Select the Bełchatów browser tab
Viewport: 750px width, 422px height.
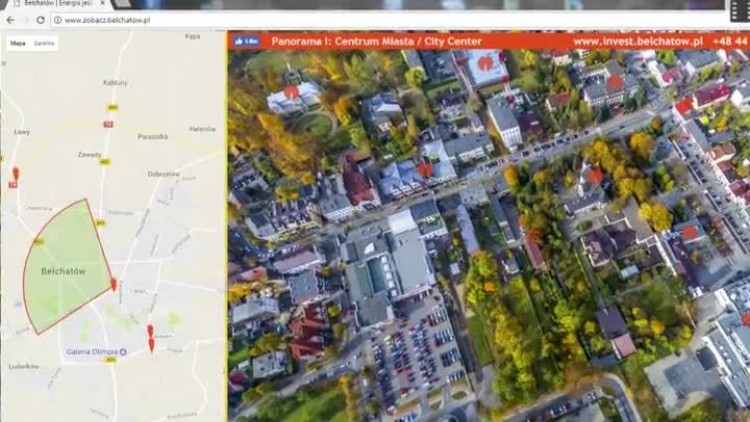(x=57, y=3)
